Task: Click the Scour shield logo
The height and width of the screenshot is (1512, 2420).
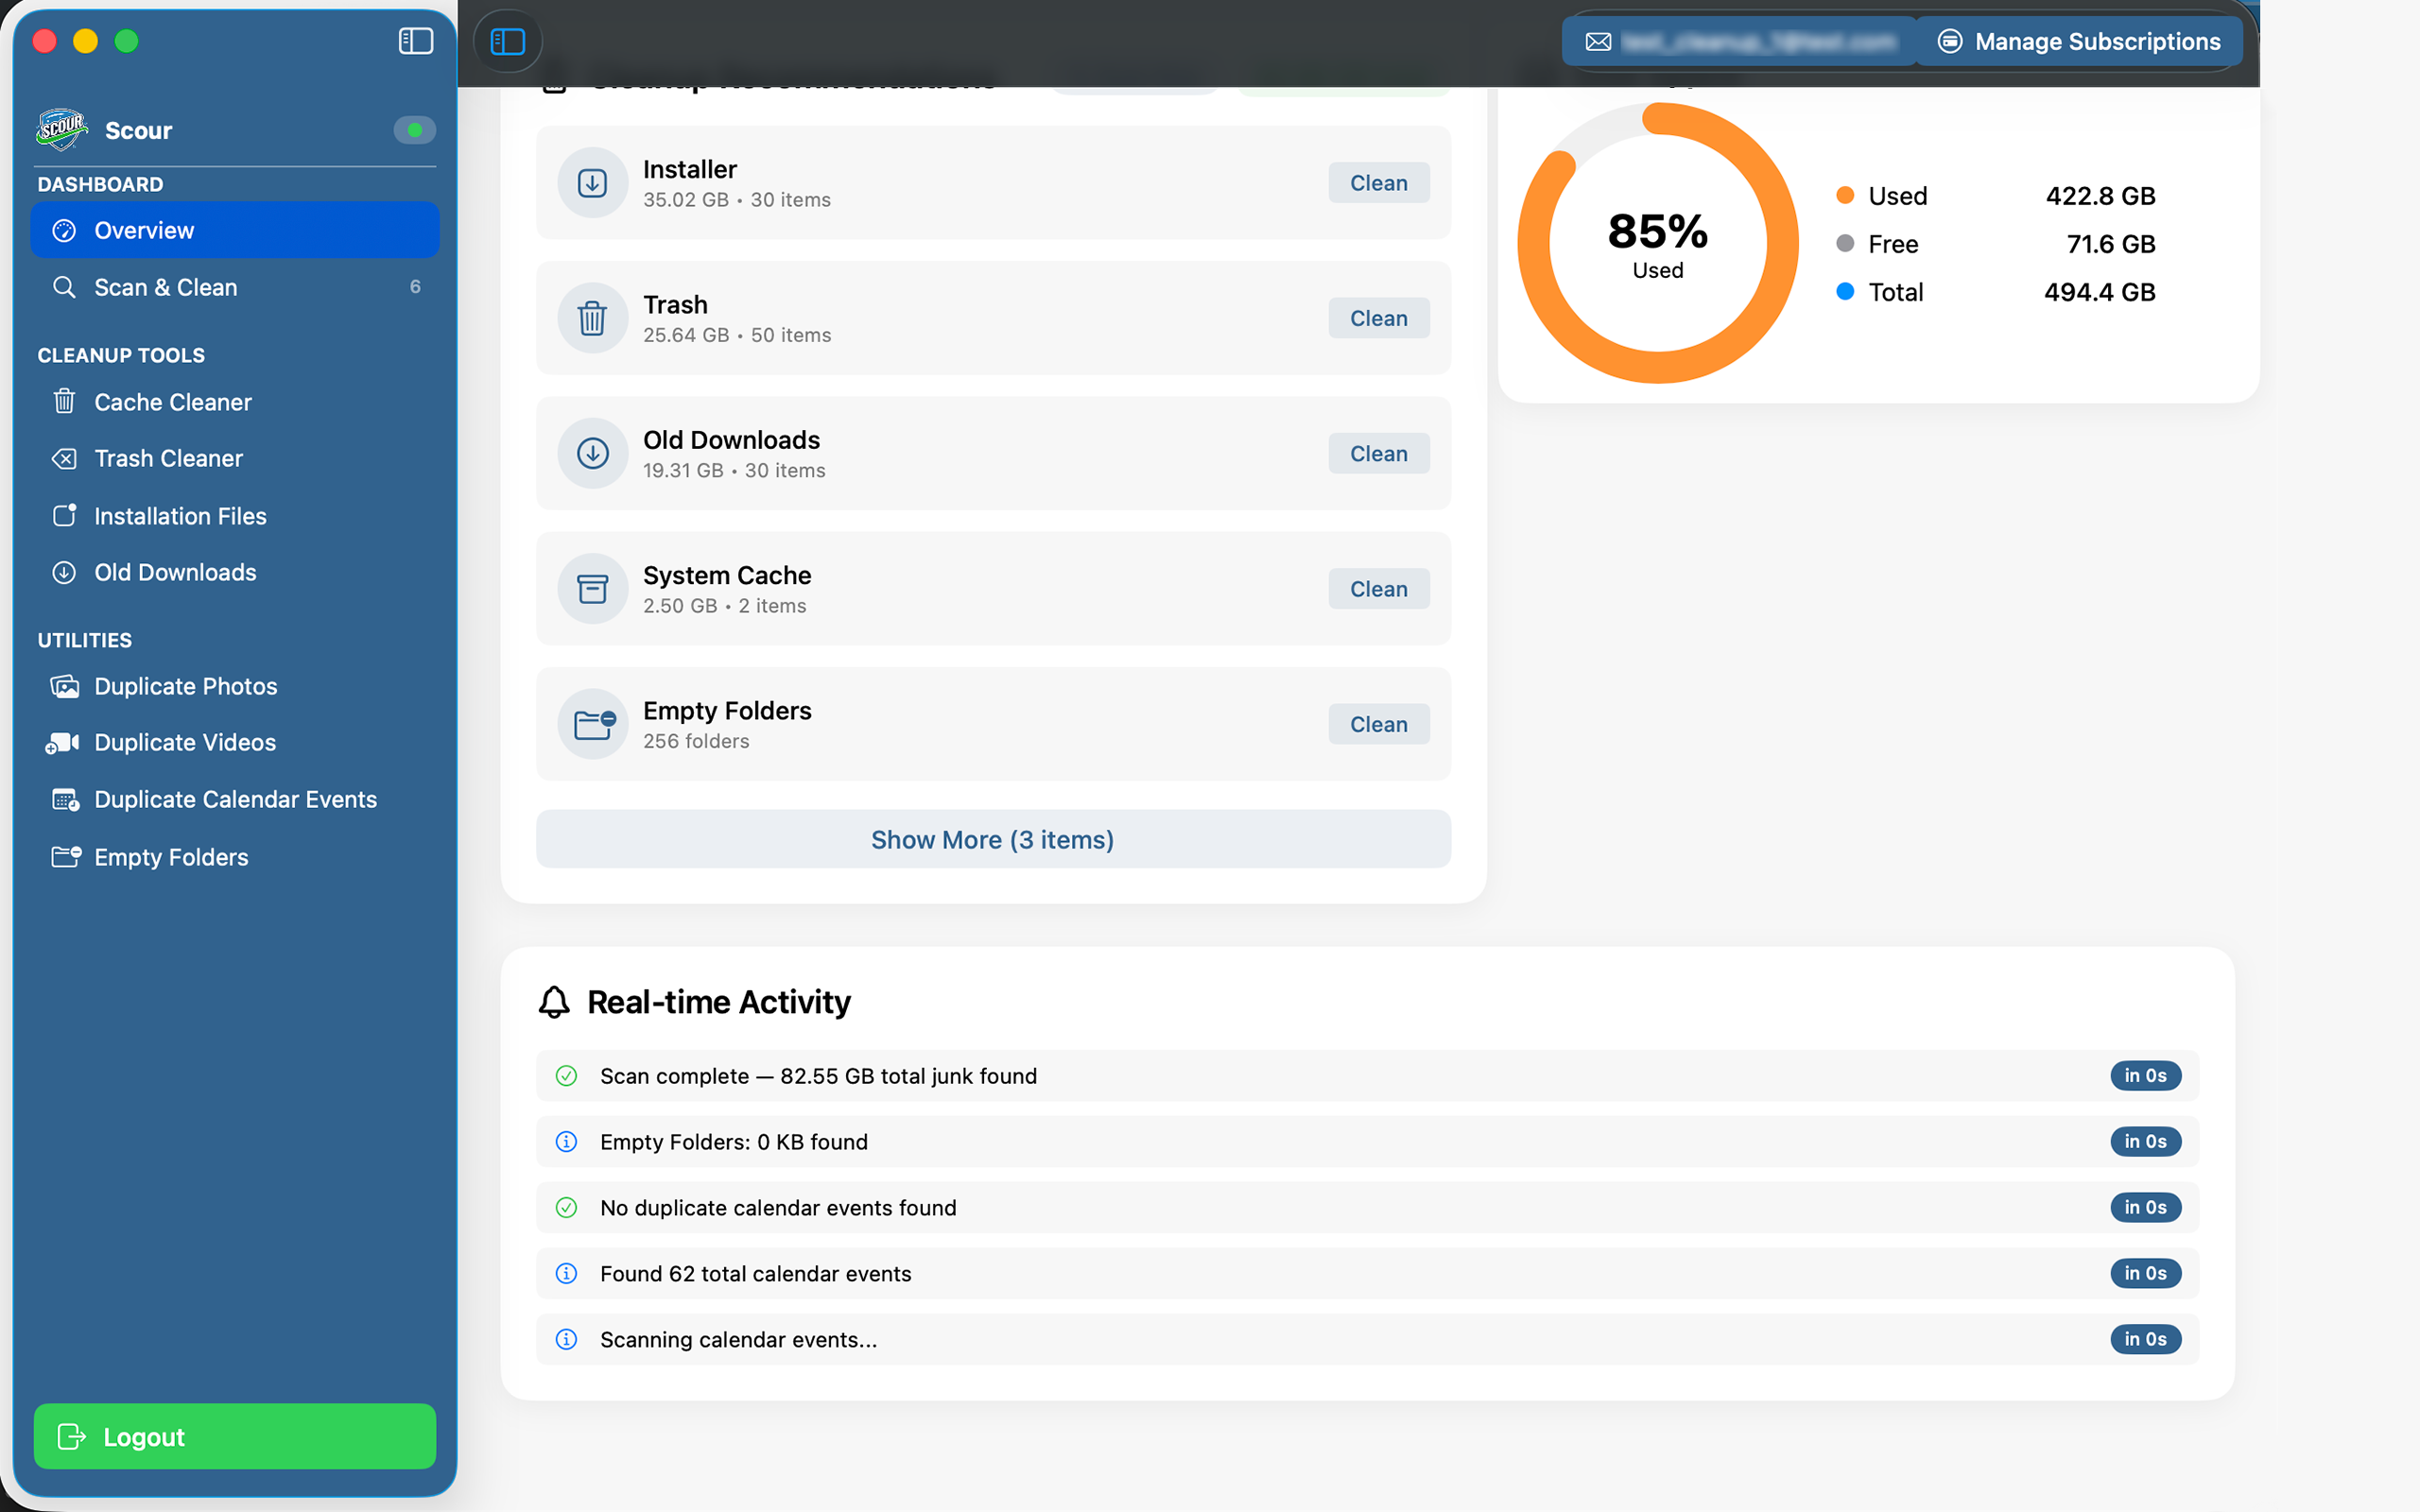Action: coord(62,130)
